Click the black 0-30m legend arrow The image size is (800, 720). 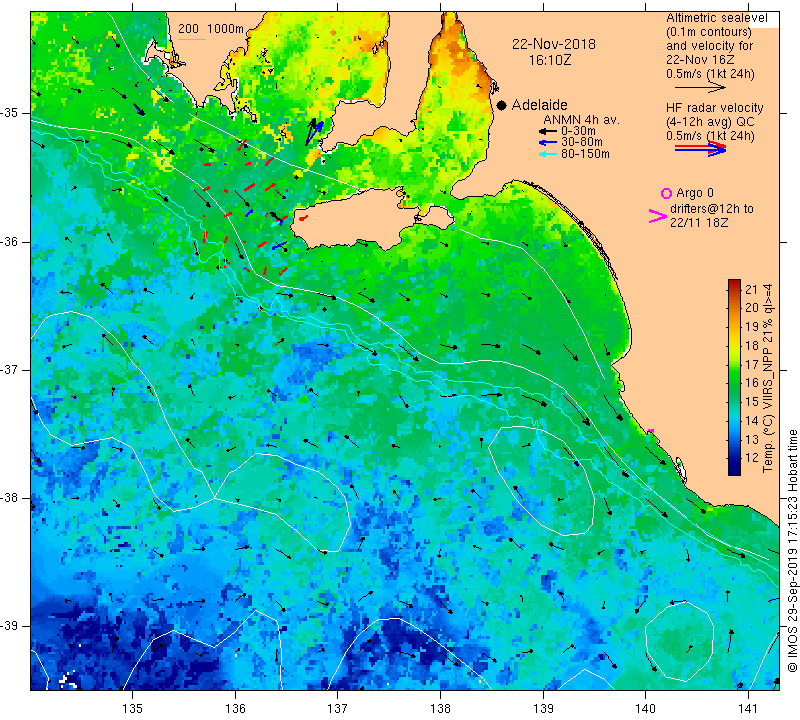[548, 132]
